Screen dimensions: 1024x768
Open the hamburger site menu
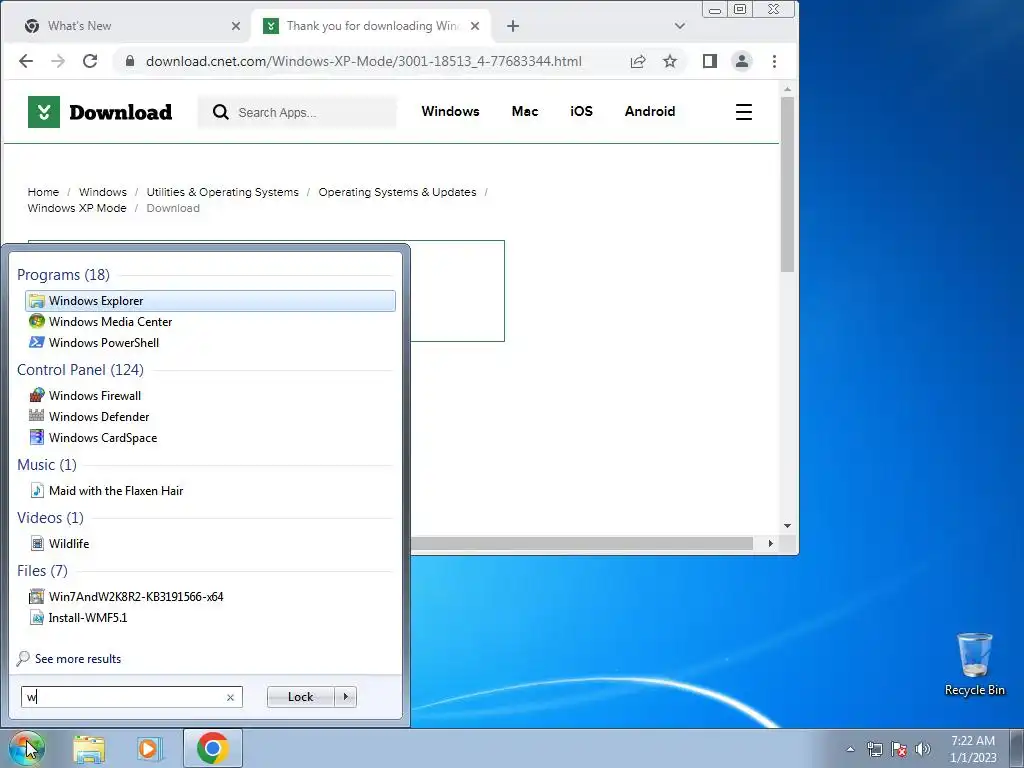[744, 112]
